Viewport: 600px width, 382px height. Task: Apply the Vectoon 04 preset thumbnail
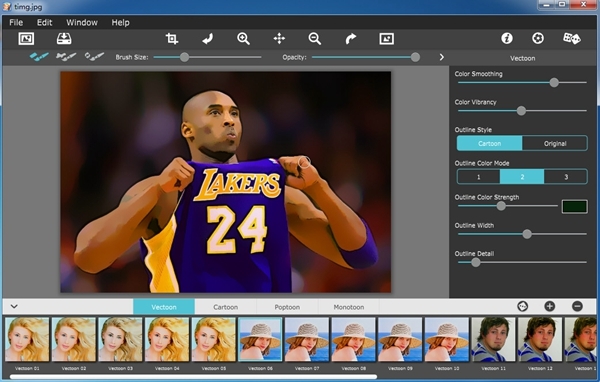tap(167, 340)
